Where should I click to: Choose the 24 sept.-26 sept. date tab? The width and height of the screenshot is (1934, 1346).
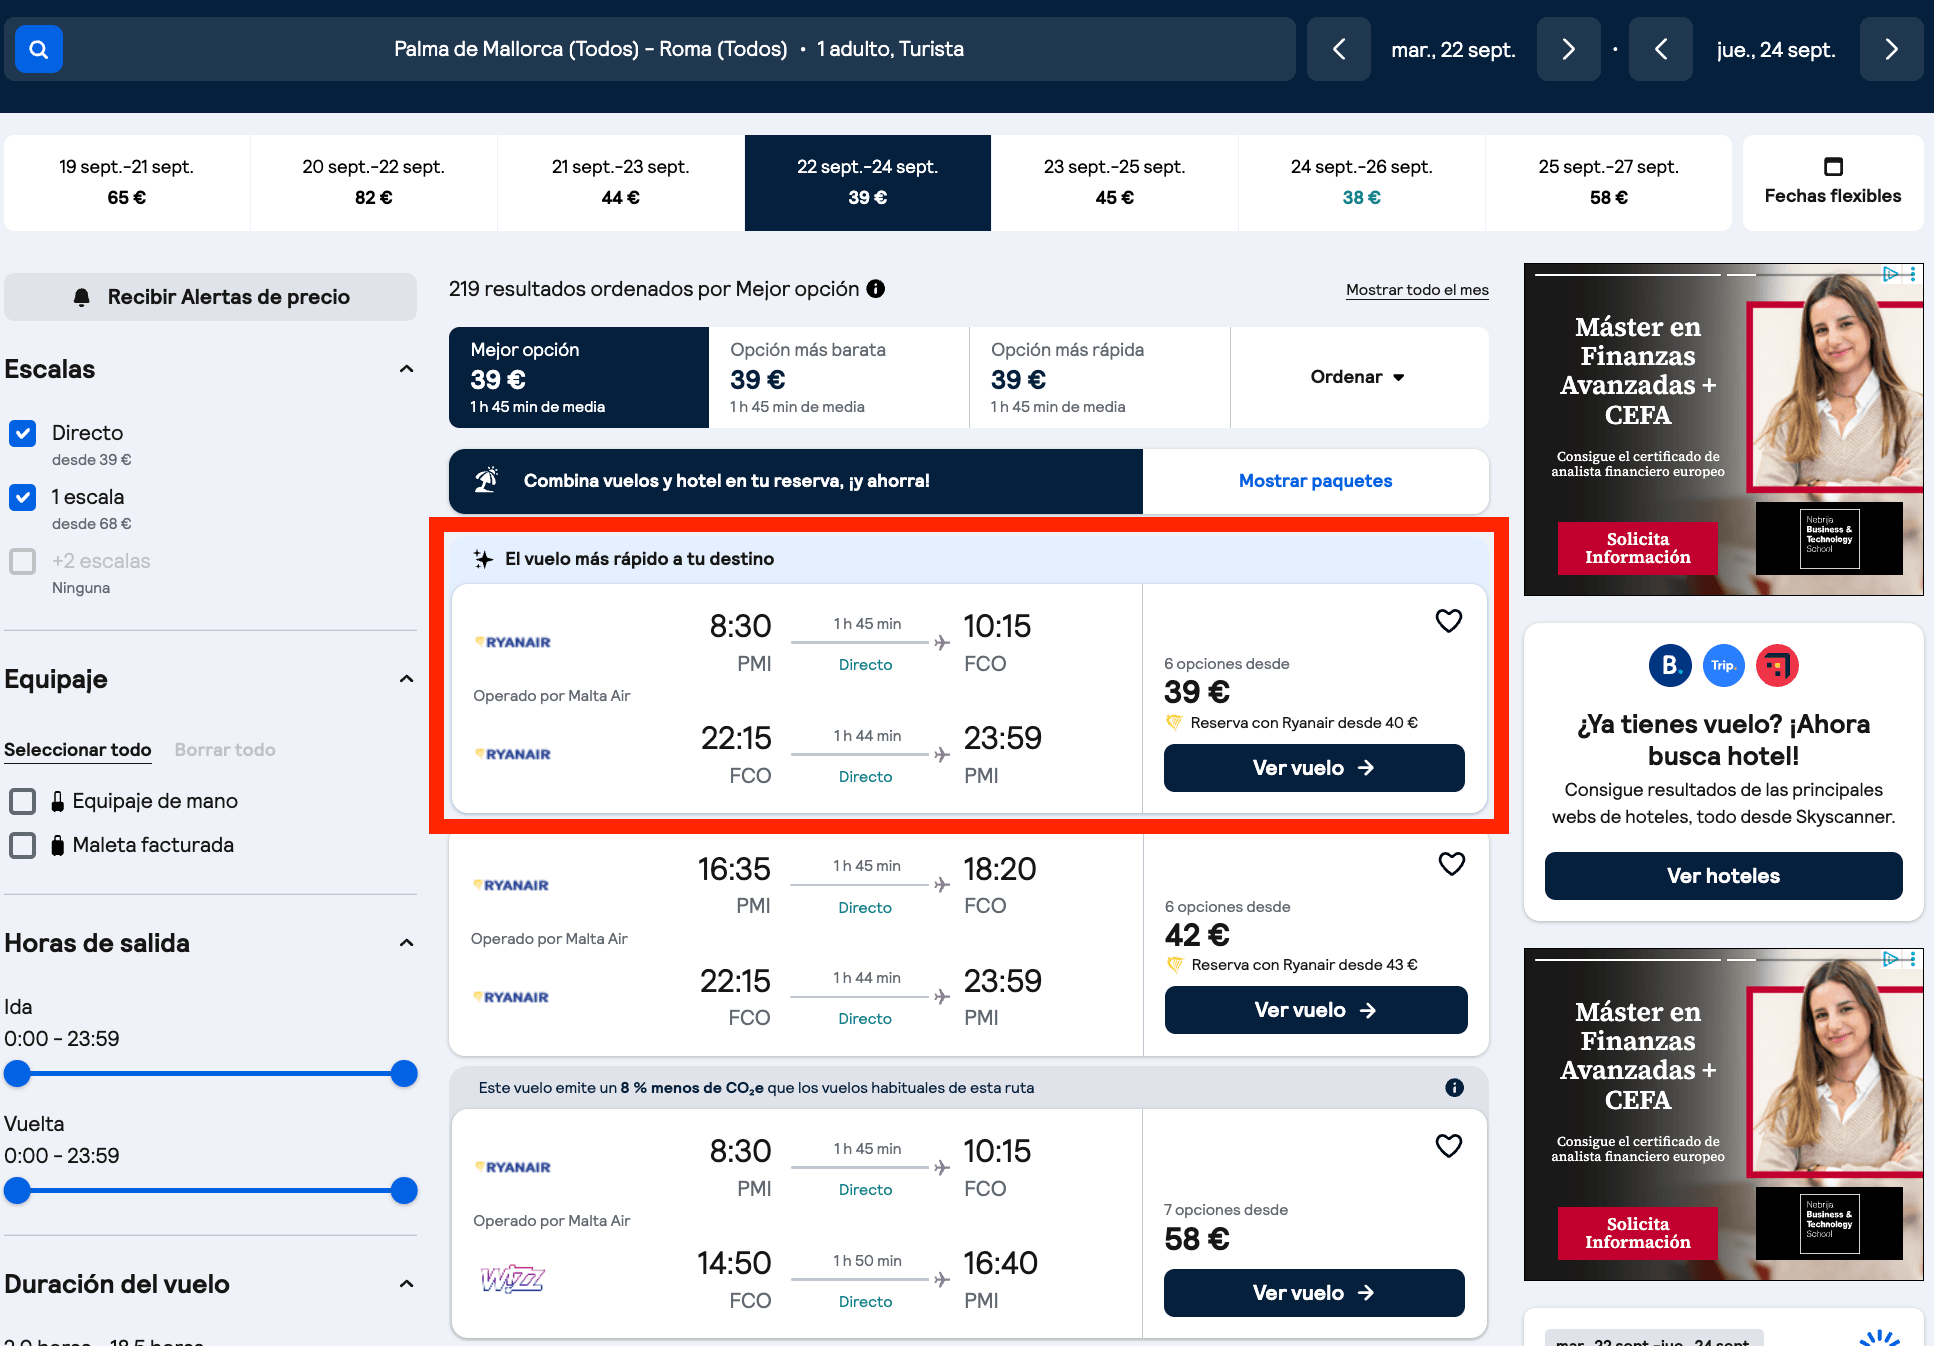click(x=1361, y=182)
